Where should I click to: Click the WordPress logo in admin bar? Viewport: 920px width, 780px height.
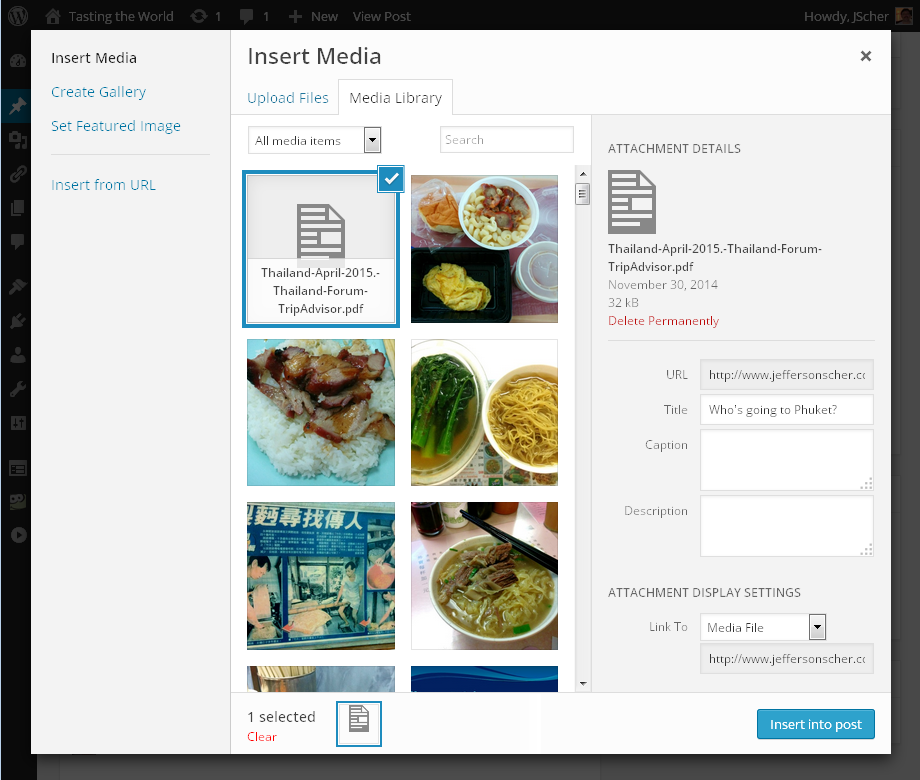(x=18, y=16)
